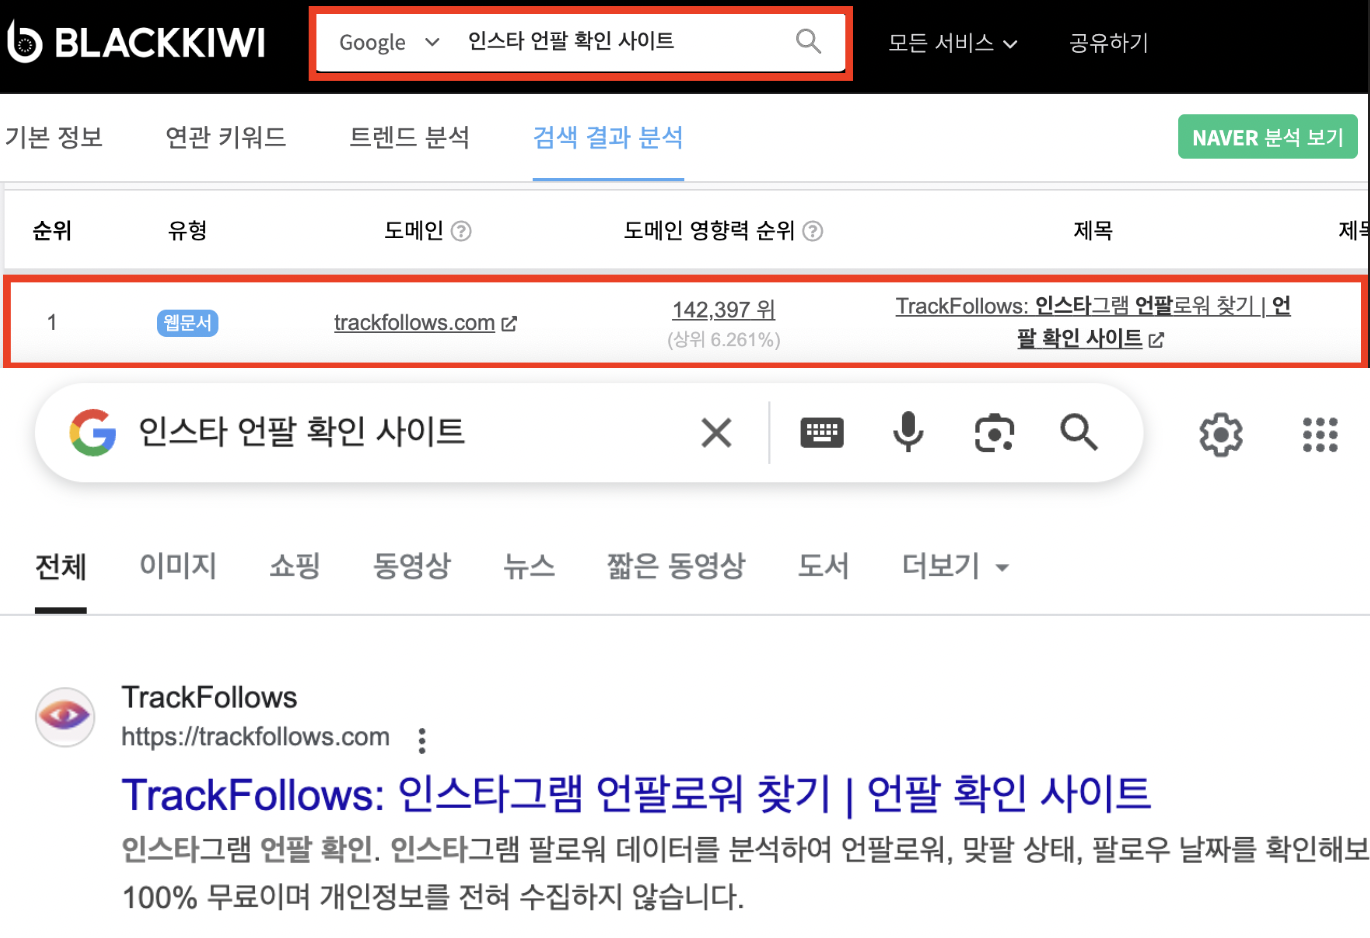The width and height of the screenshot is (1370, 938).
Task: Click the TrackFollows eye favicon
Action: click(65, 716)
